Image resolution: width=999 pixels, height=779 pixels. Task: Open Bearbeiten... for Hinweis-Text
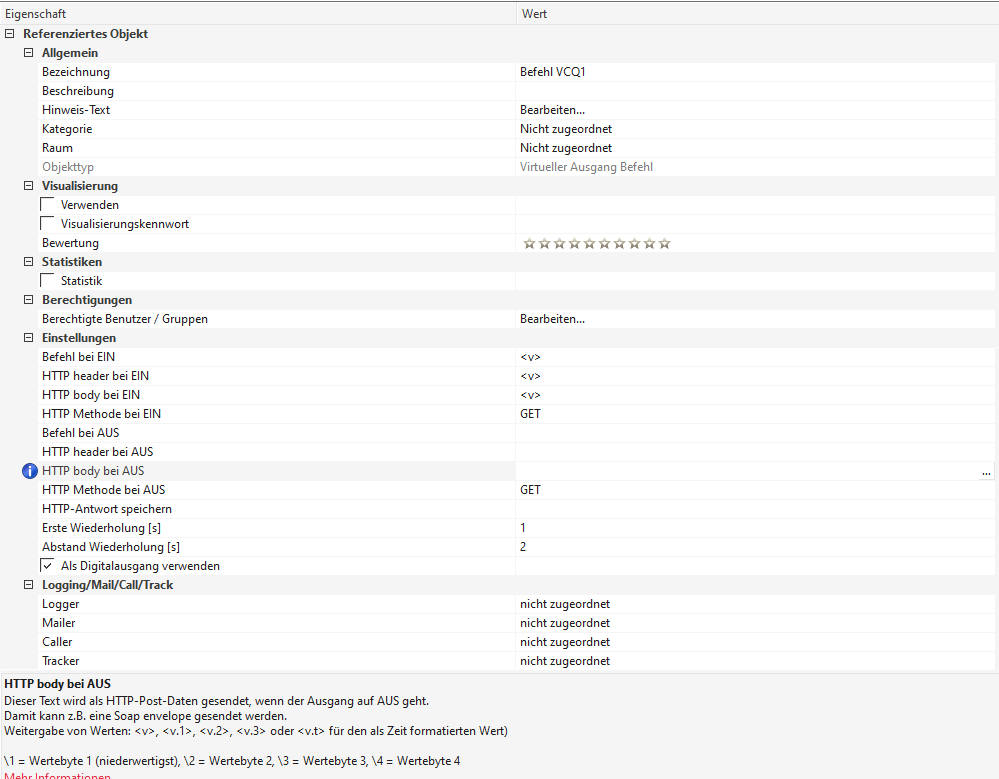click(552, 110)
